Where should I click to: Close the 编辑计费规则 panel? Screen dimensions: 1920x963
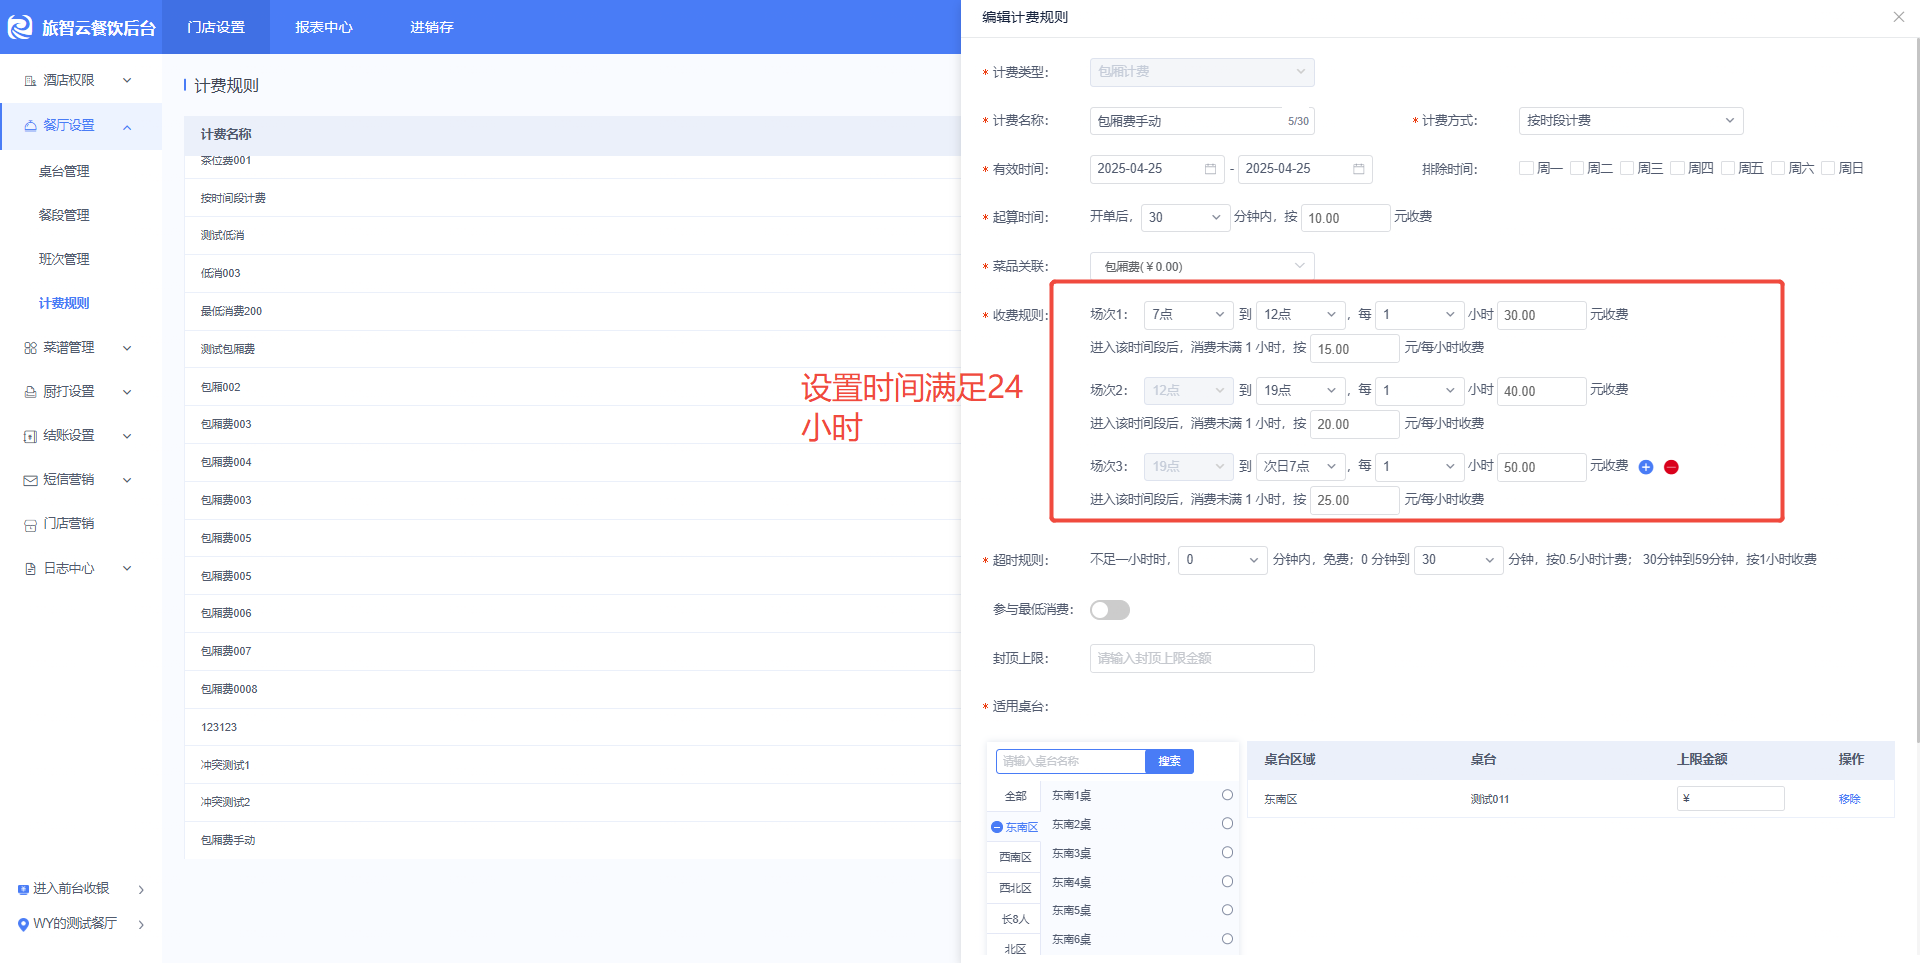[x=1898, y=17]
